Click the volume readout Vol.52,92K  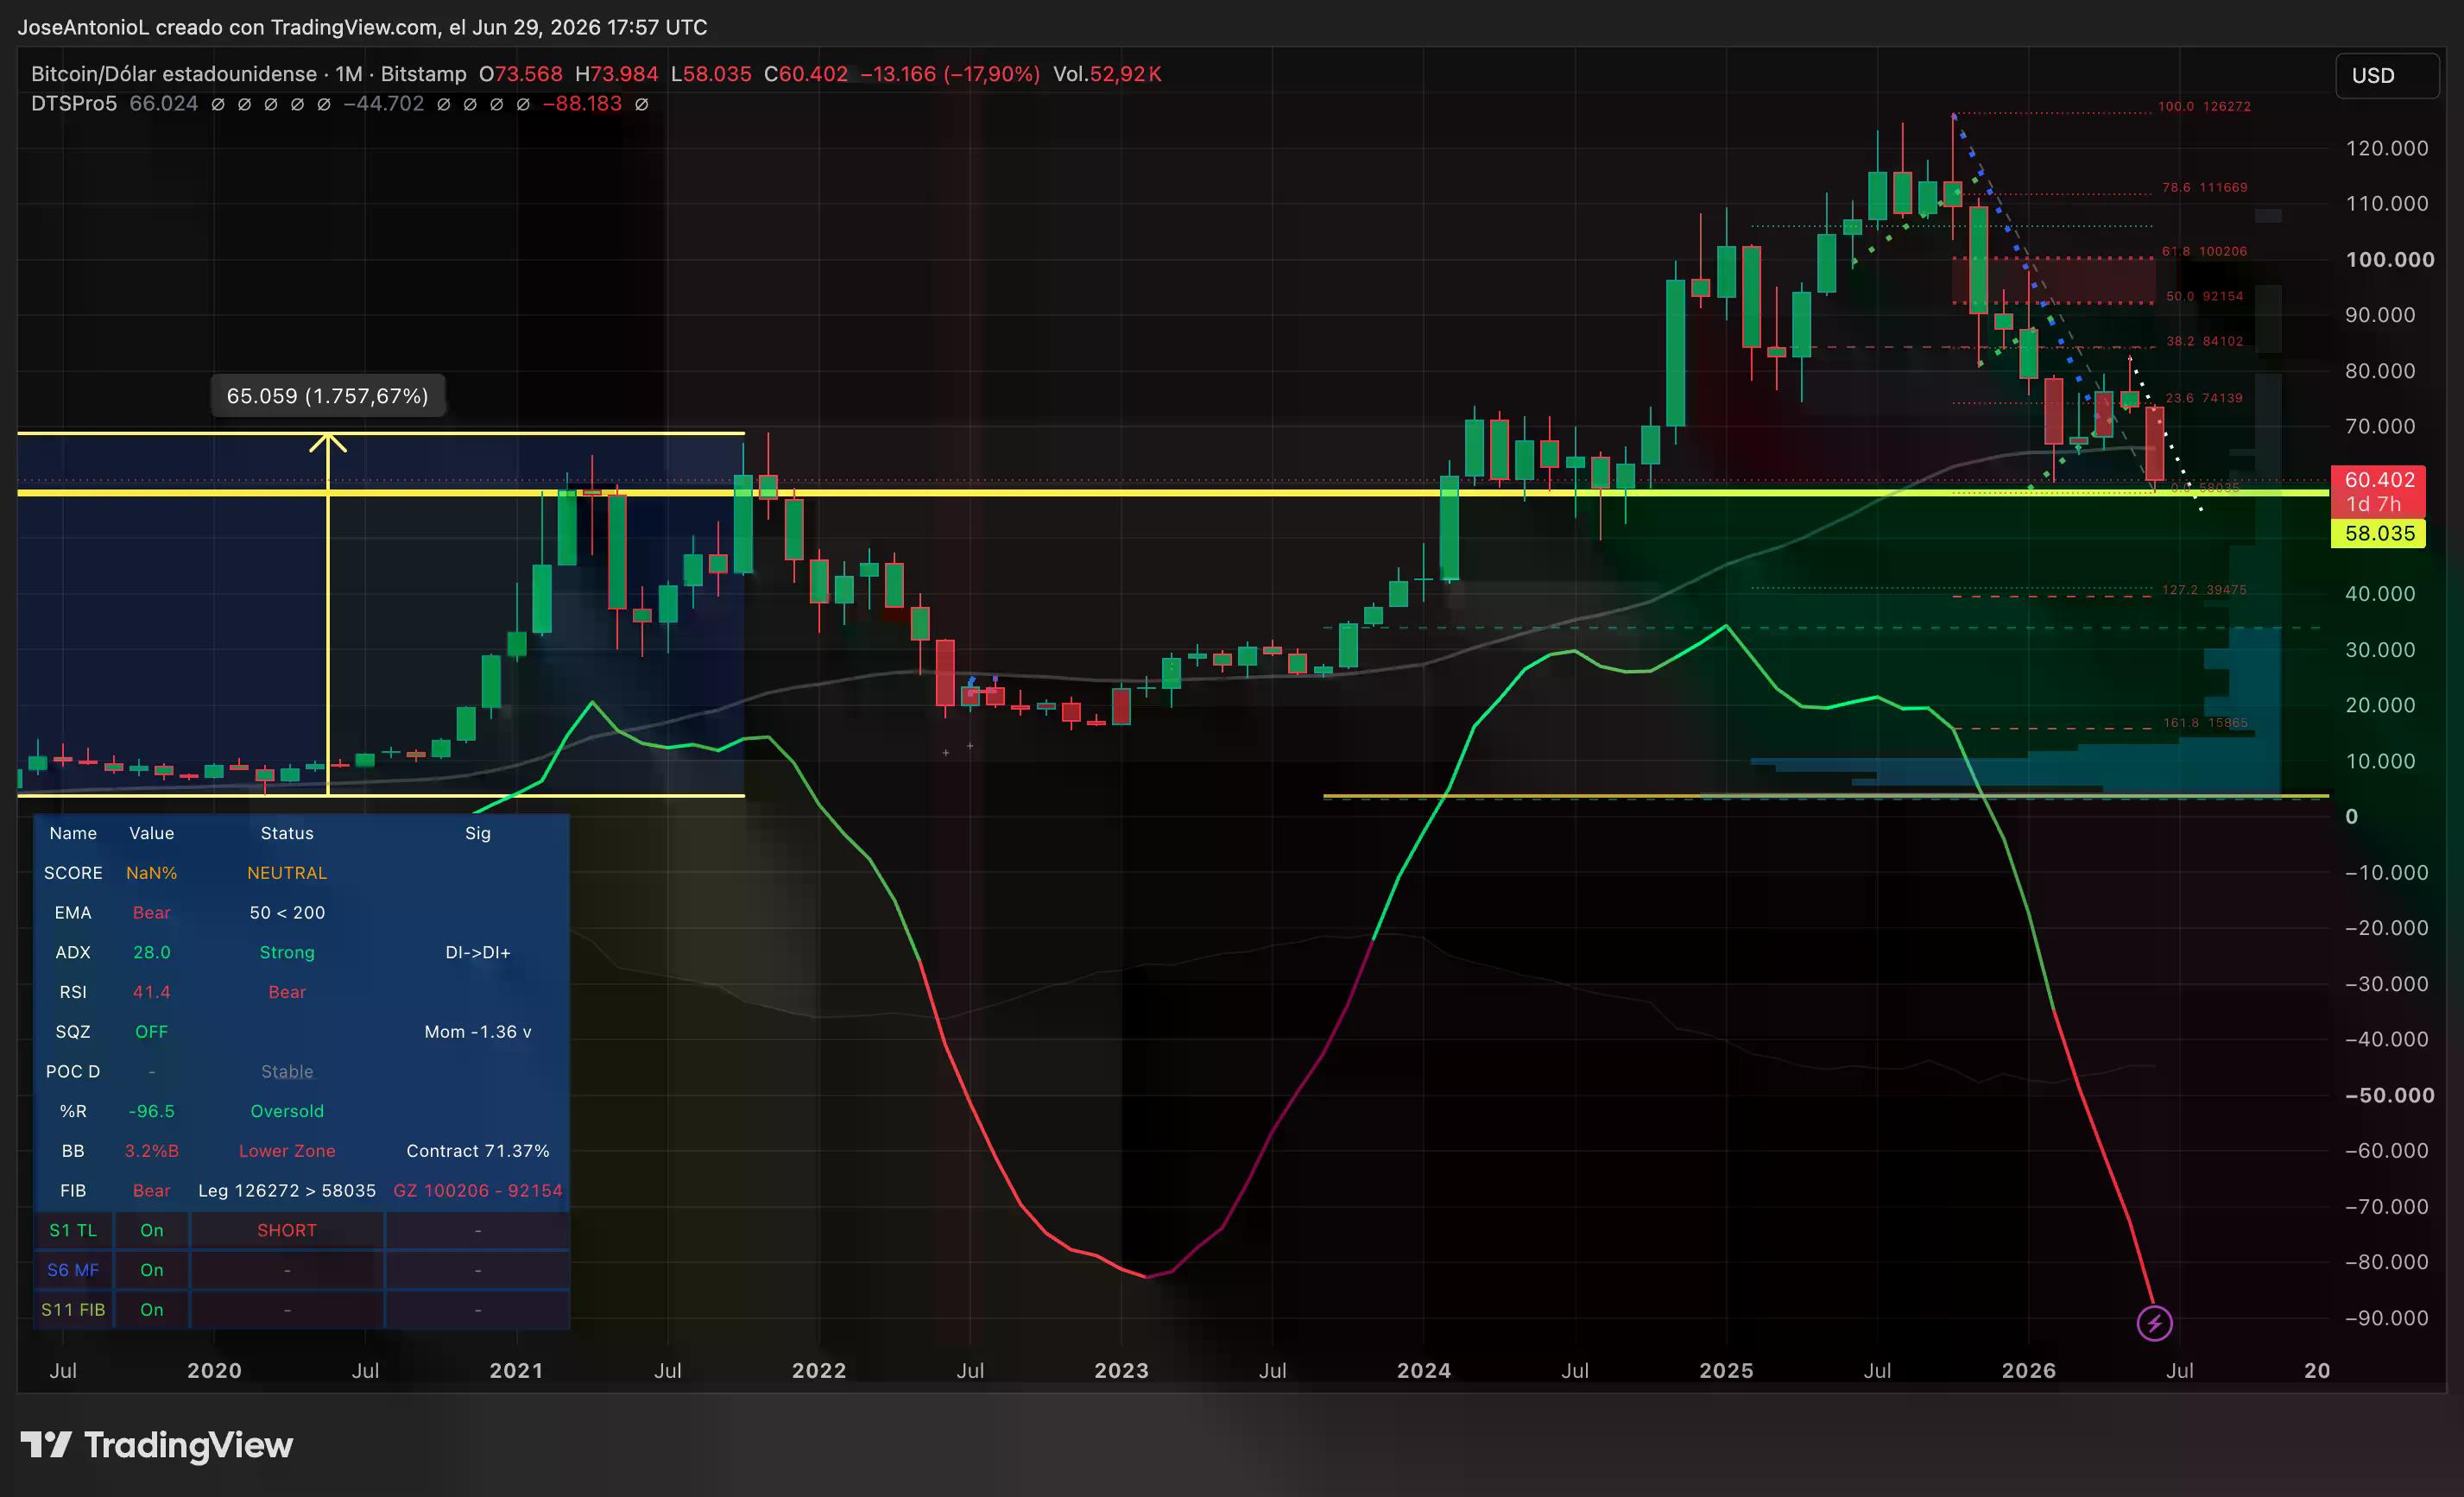(1107, 74)
